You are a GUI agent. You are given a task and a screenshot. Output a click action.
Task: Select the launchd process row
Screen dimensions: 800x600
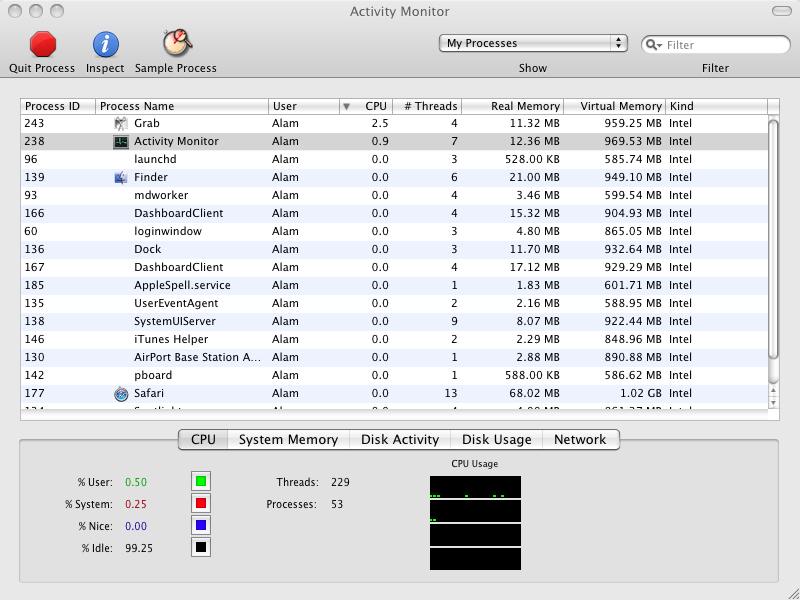tap(394, 159)
